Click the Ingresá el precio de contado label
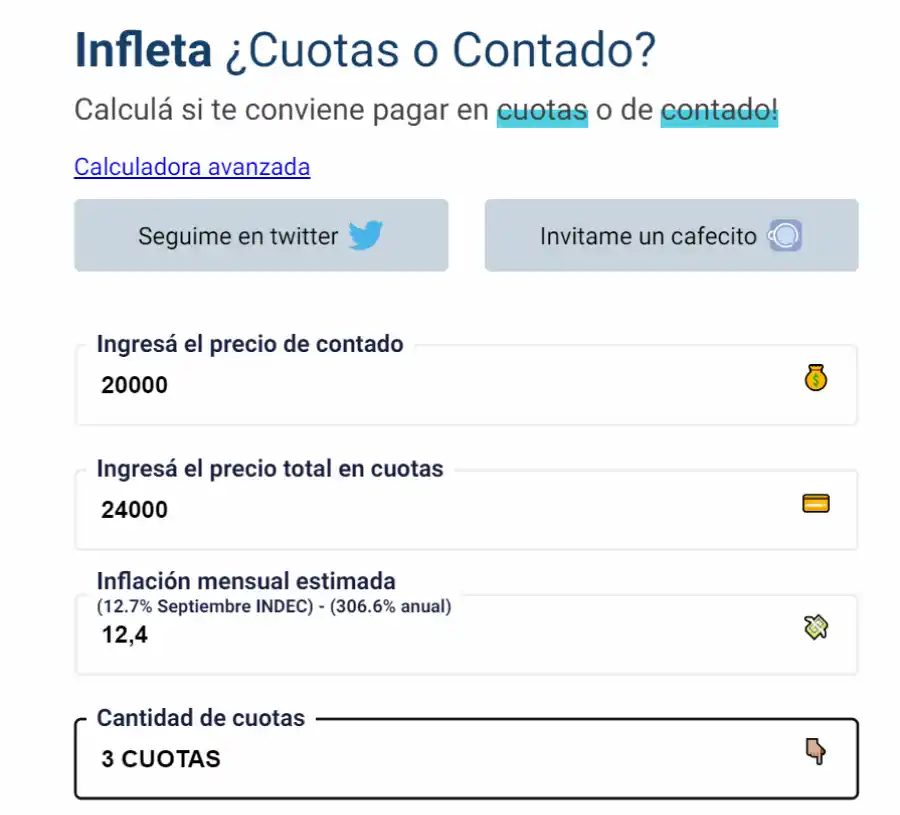This screenshot has height=815, width=900. tap(249, 343)
